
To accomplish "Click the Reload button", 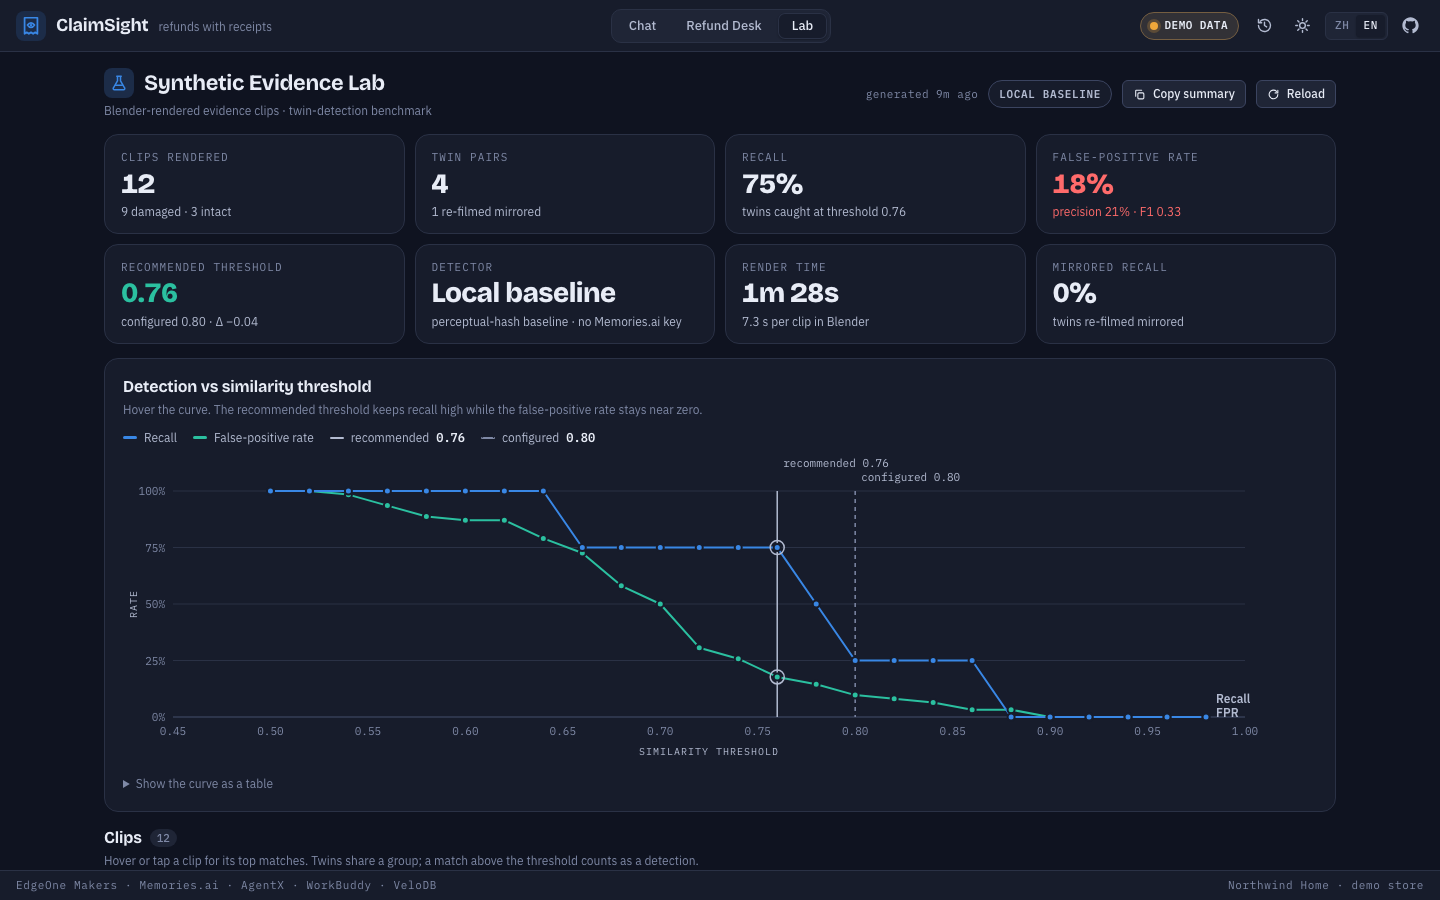I will click(x=1296, y=94).
